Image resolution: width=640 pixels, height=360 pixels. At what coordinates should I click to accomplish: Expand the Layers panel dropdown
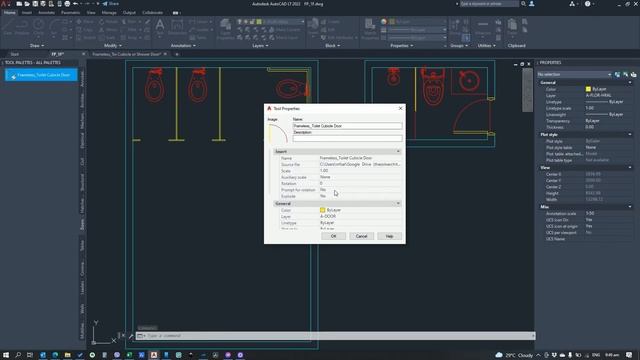click(x=260, y=46)
